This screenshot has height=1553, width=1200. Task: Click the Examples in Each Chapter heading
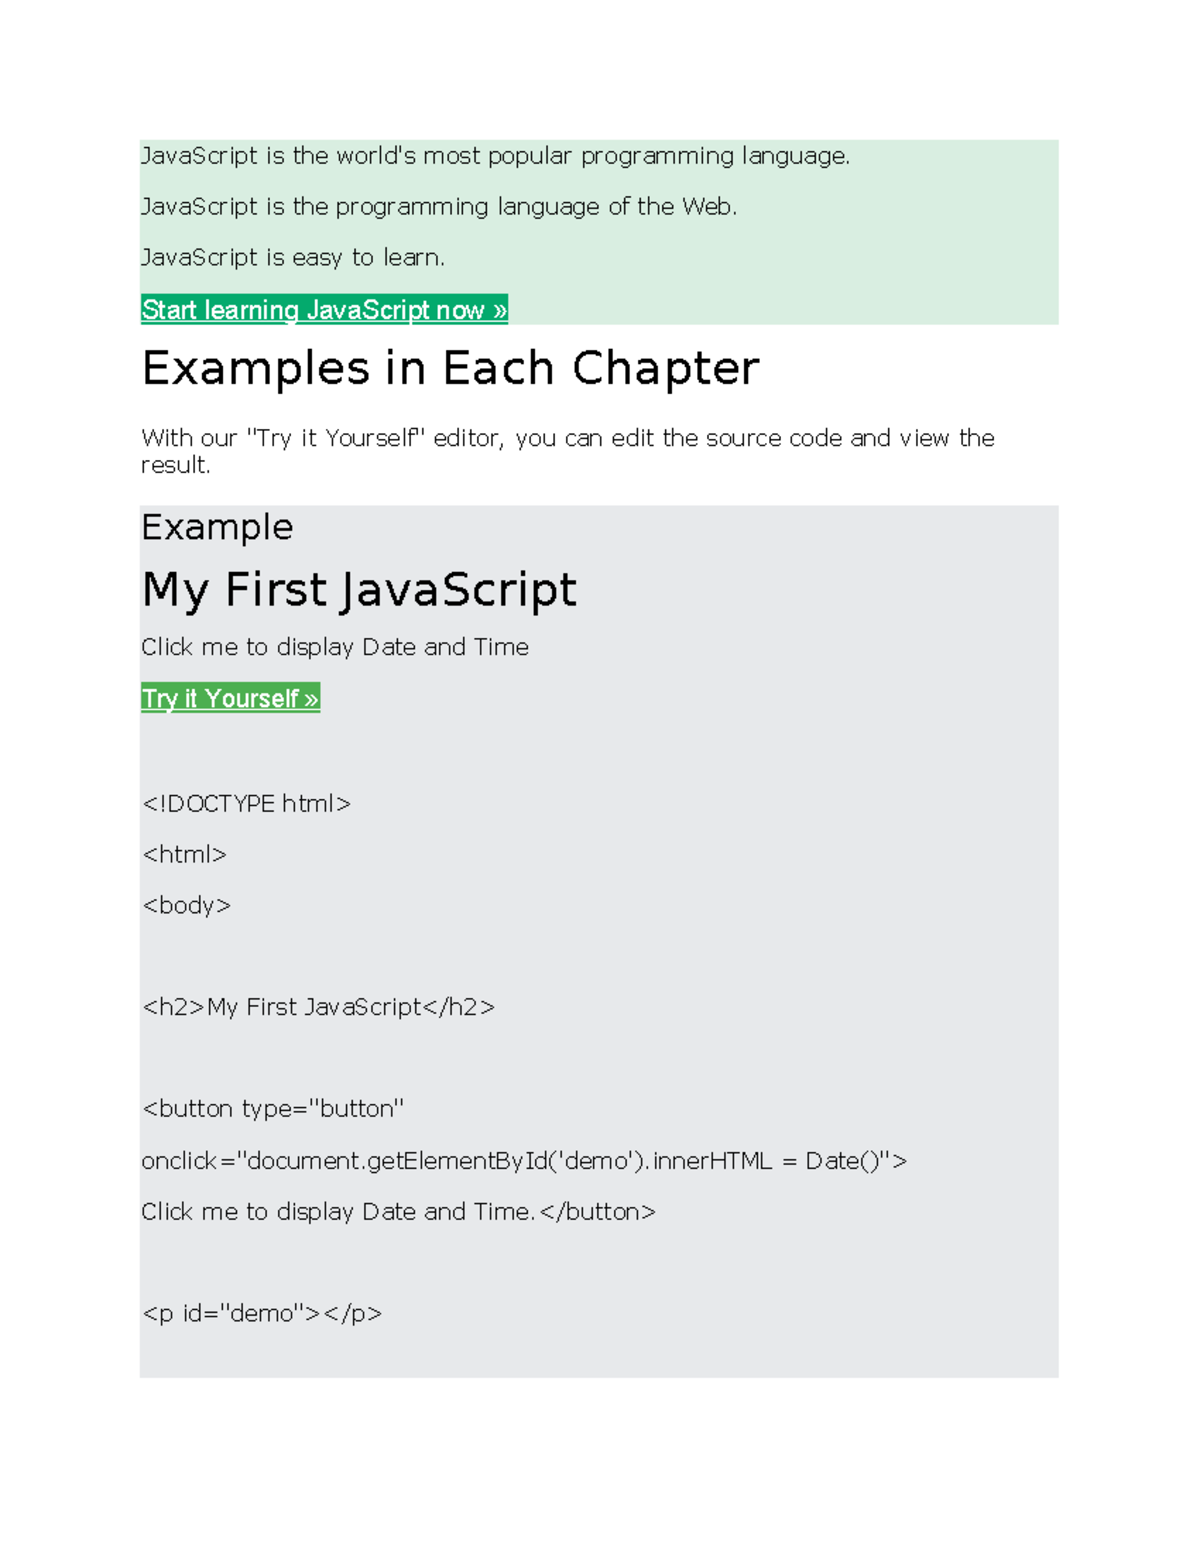450,369
